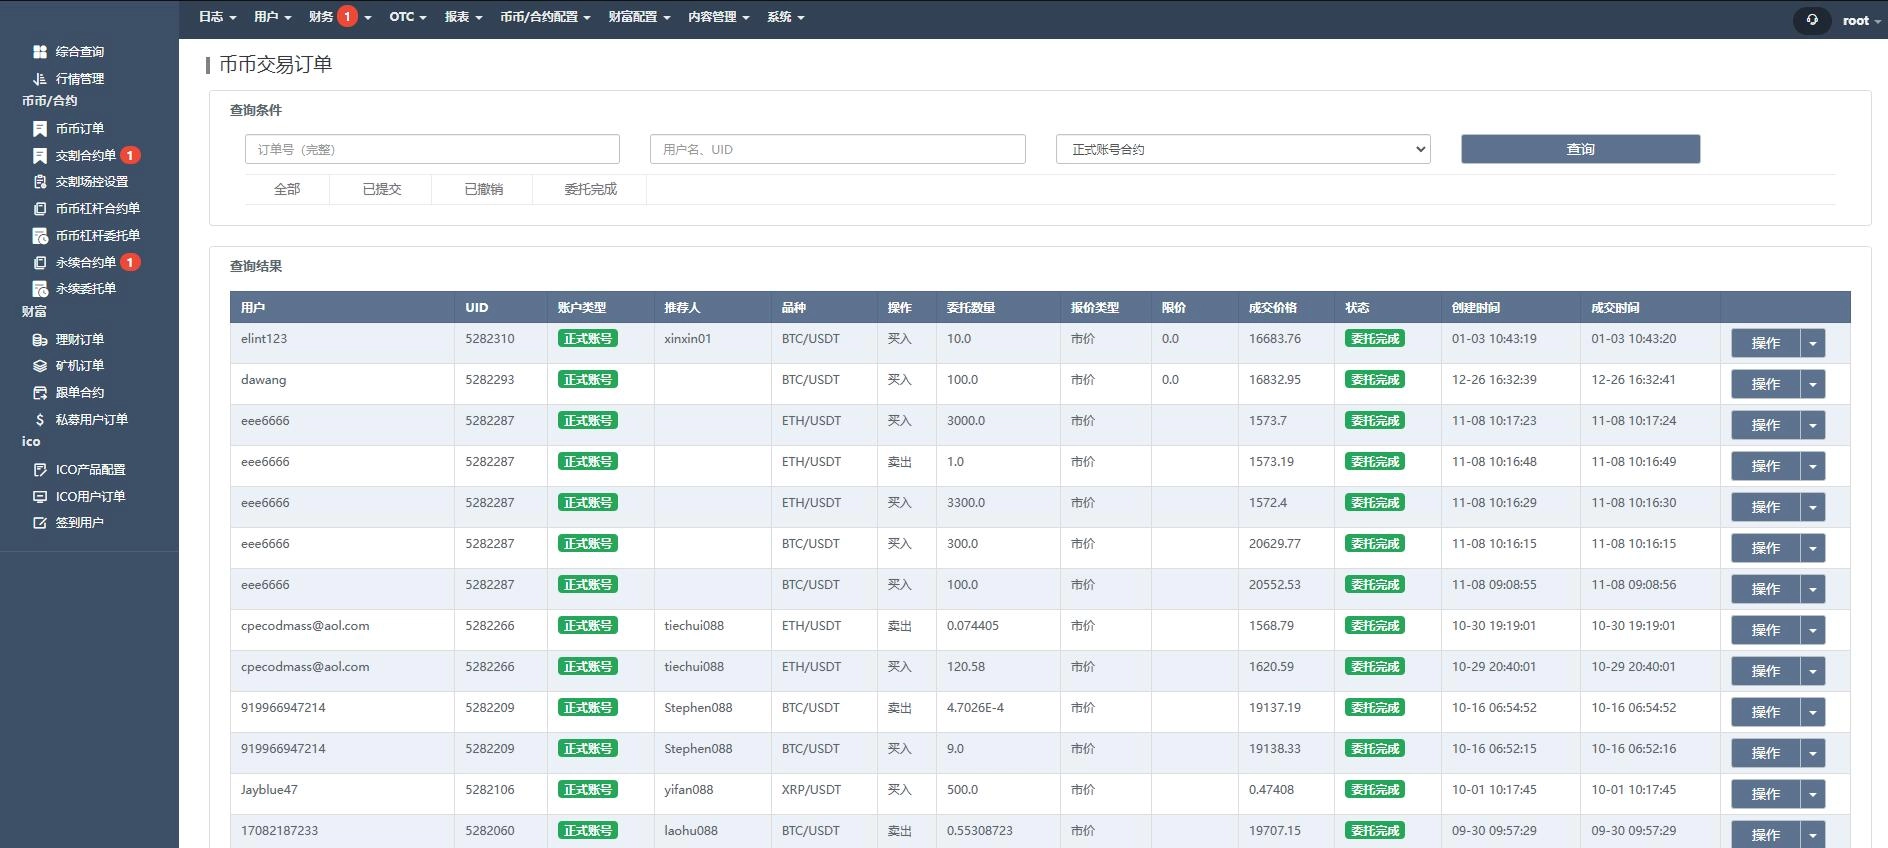Click the 币币订单 bookmark icon
The height and width of the screenshot is (848, 1888).
(40, 129)
